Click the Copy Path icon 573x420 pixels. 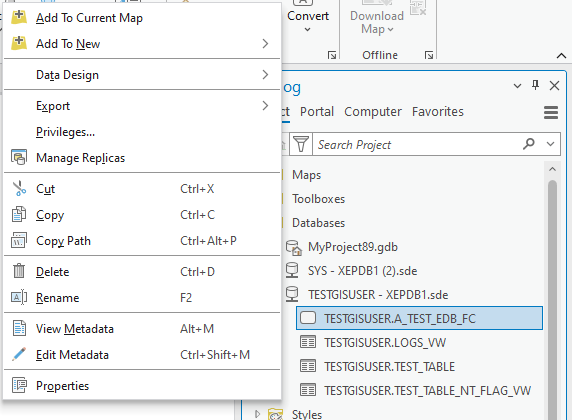click(x=19, y=241)
